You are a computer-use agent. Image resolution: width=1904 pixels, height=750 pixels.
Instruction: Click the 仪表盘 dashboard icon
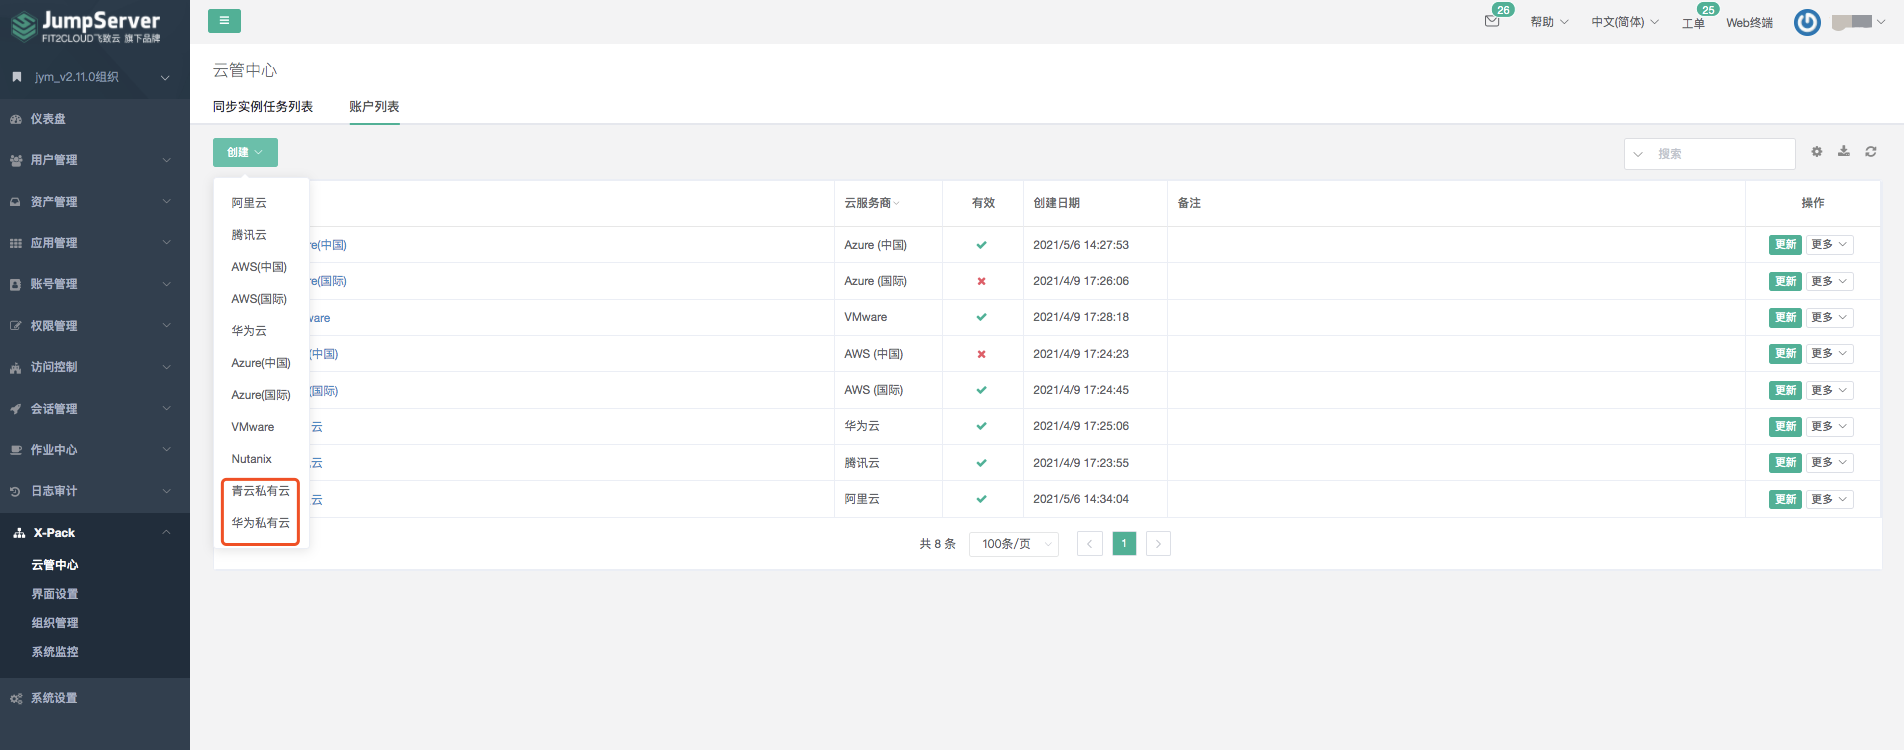(x=16, y=119)
